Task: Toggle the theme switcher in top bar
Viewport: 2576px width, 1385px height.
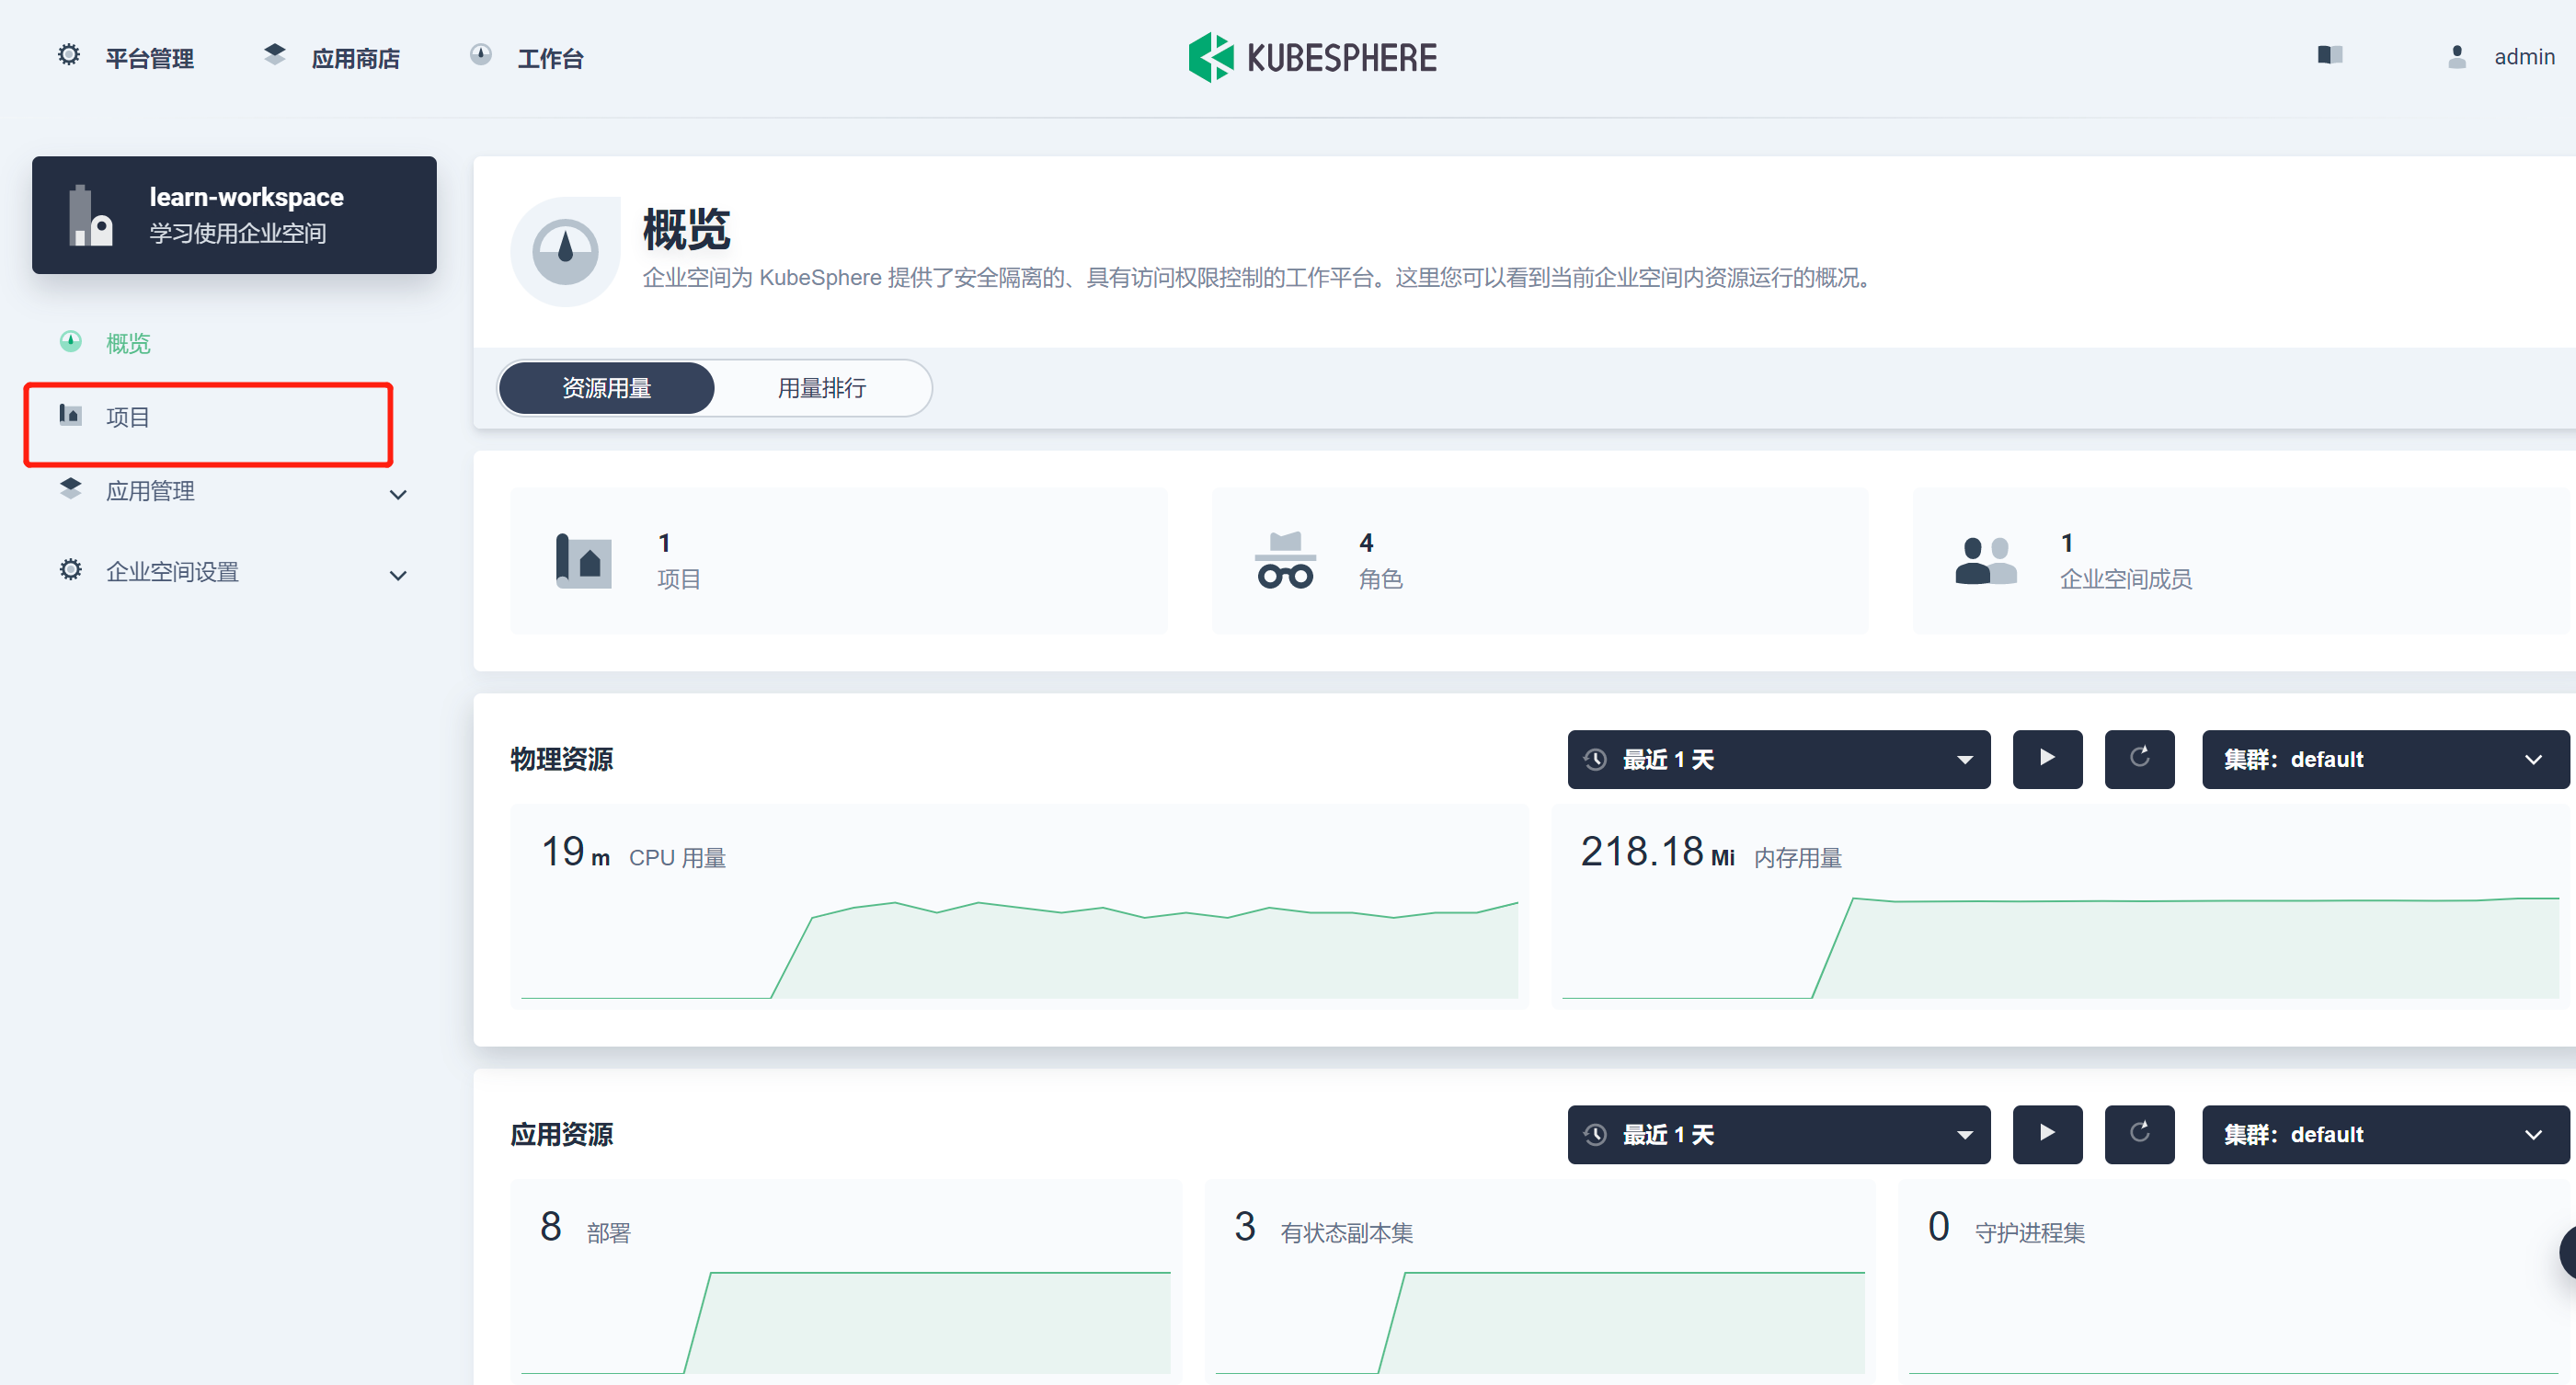Action: (2330, 56)
